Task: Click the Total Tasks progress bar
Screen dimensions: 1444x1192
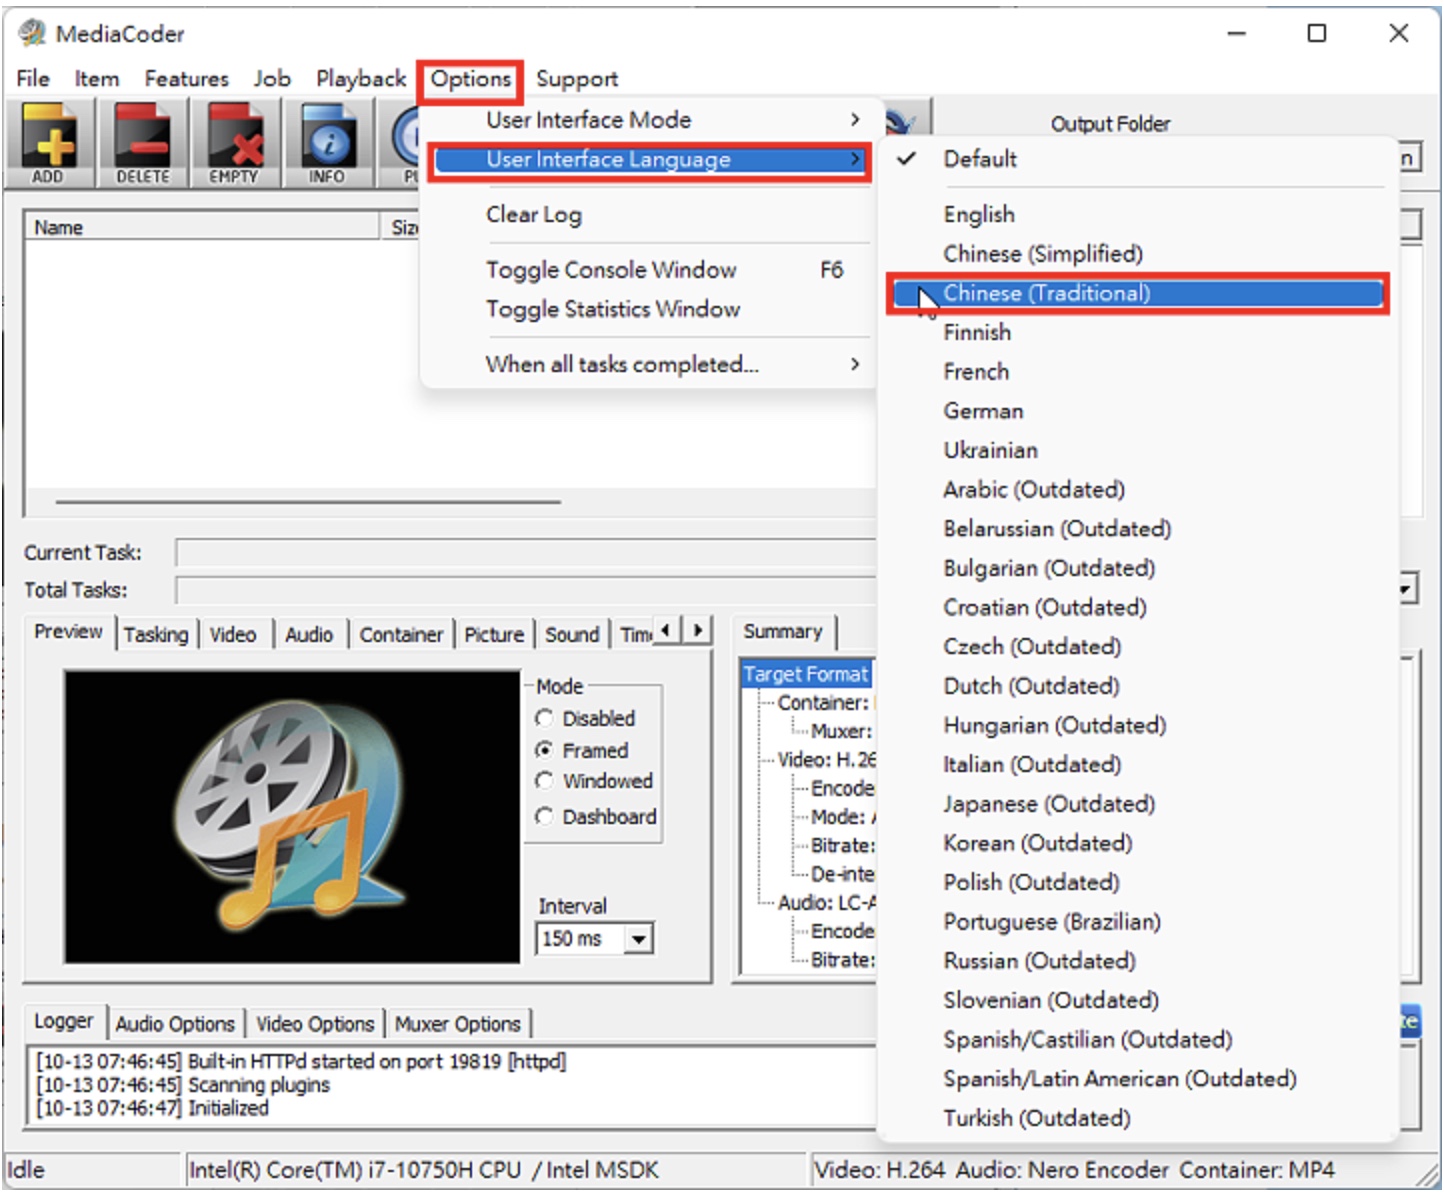Action: click(526, 590)
